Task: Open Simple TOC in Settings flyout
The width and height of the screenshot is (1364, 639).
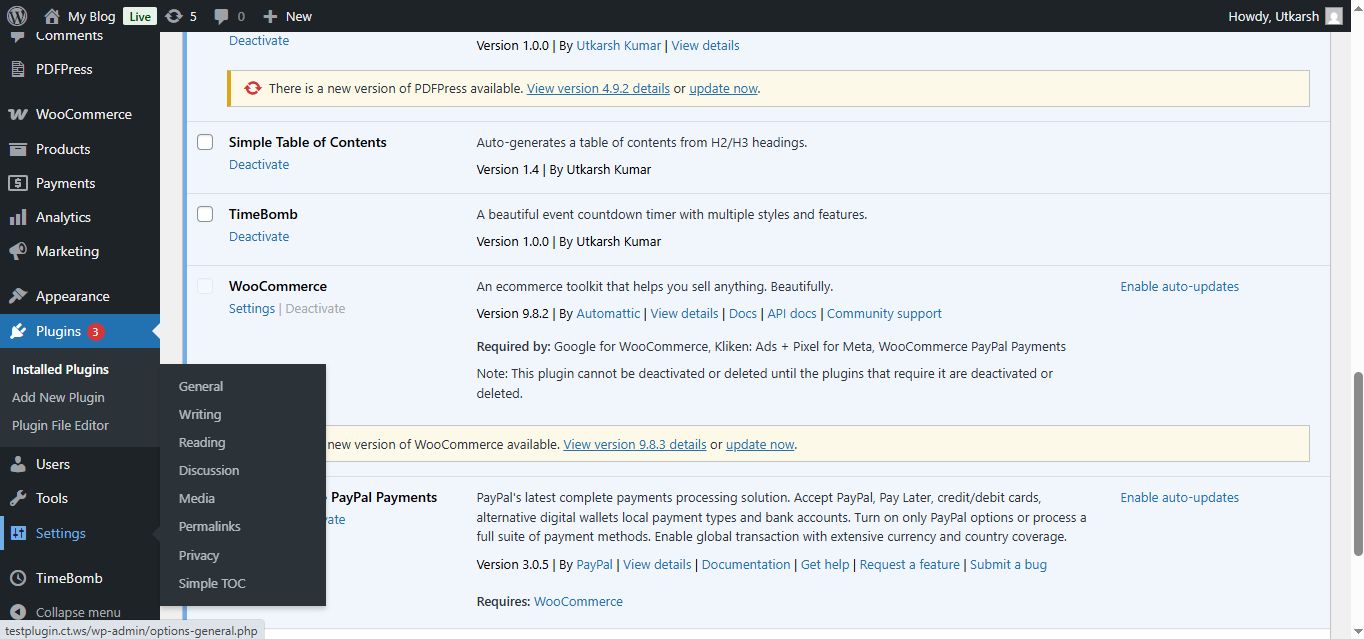Action: pos(212,583)
